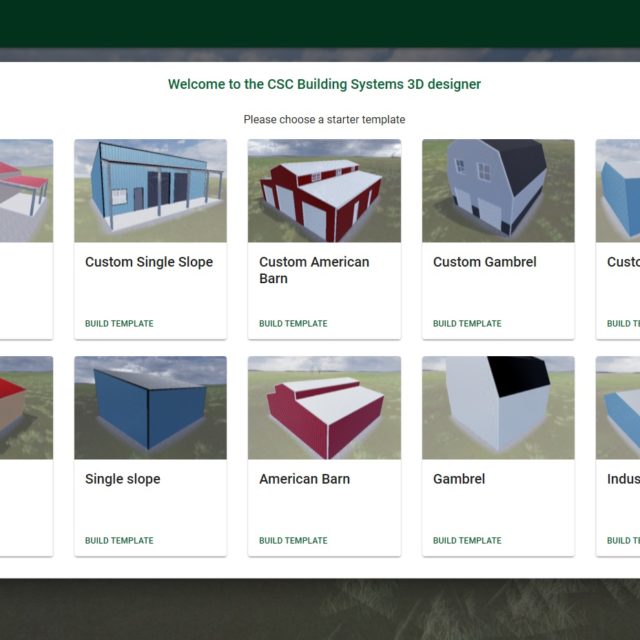
Task: Open the Custom Single Slope building thumbnail
Action: click(x=150, y=191)
